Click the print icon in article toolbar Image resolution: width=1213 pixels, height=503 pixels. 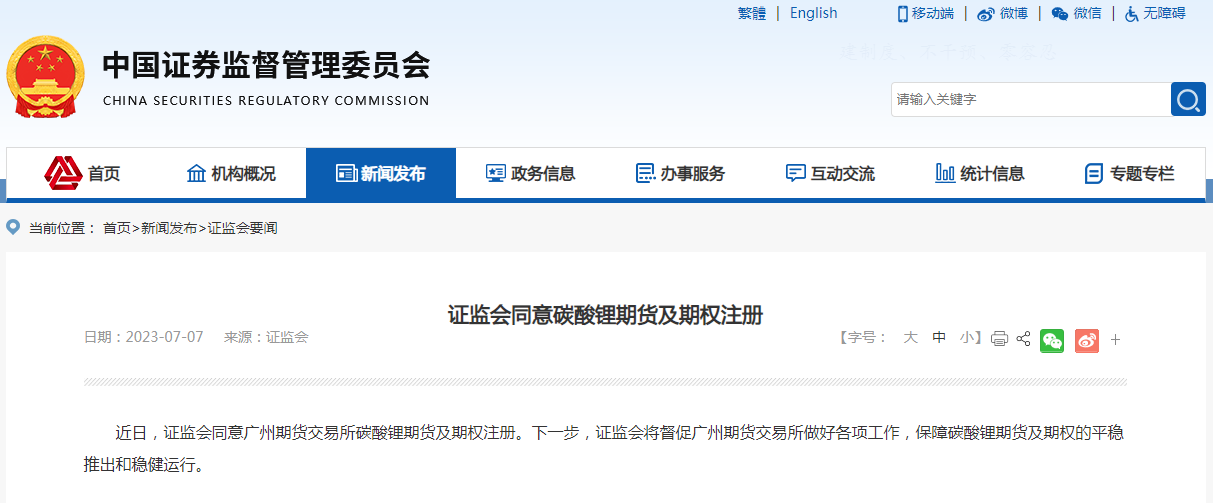pos(999,339)
